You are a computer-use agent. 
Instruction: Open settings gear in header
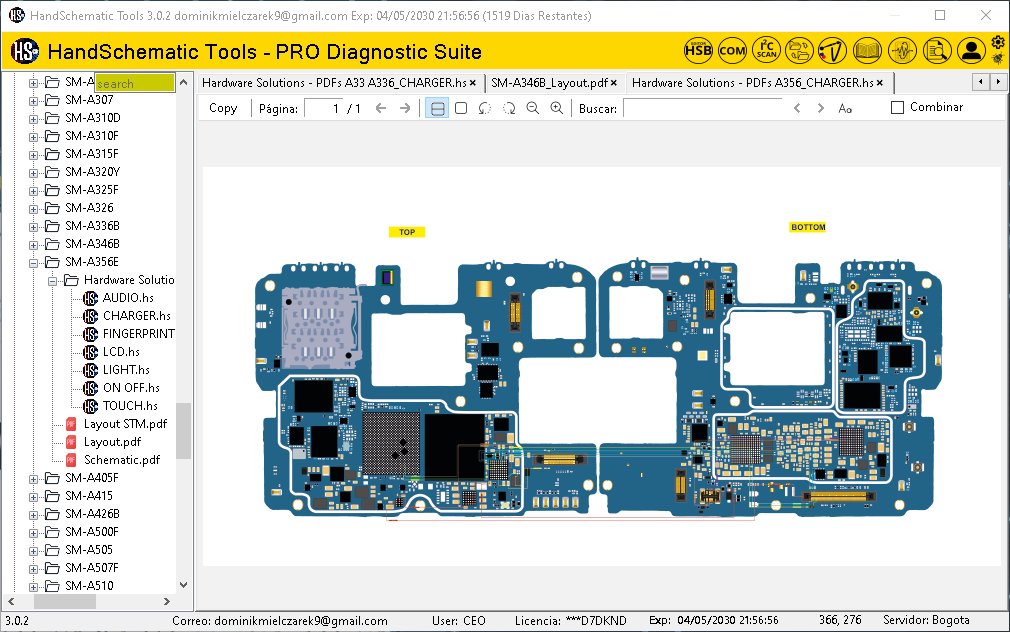998,43
